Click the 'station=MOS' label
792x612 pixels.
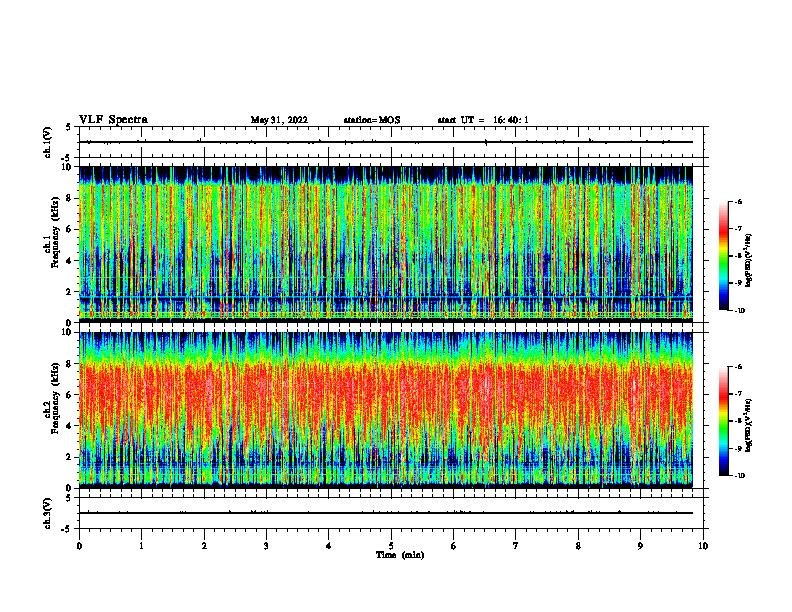click(372, 120)
